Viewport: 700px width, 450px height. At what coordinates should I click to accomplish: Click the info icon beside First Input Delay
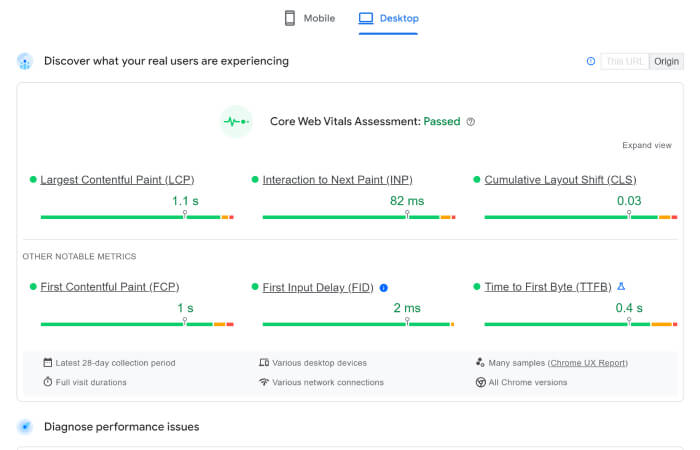(384, 288)
